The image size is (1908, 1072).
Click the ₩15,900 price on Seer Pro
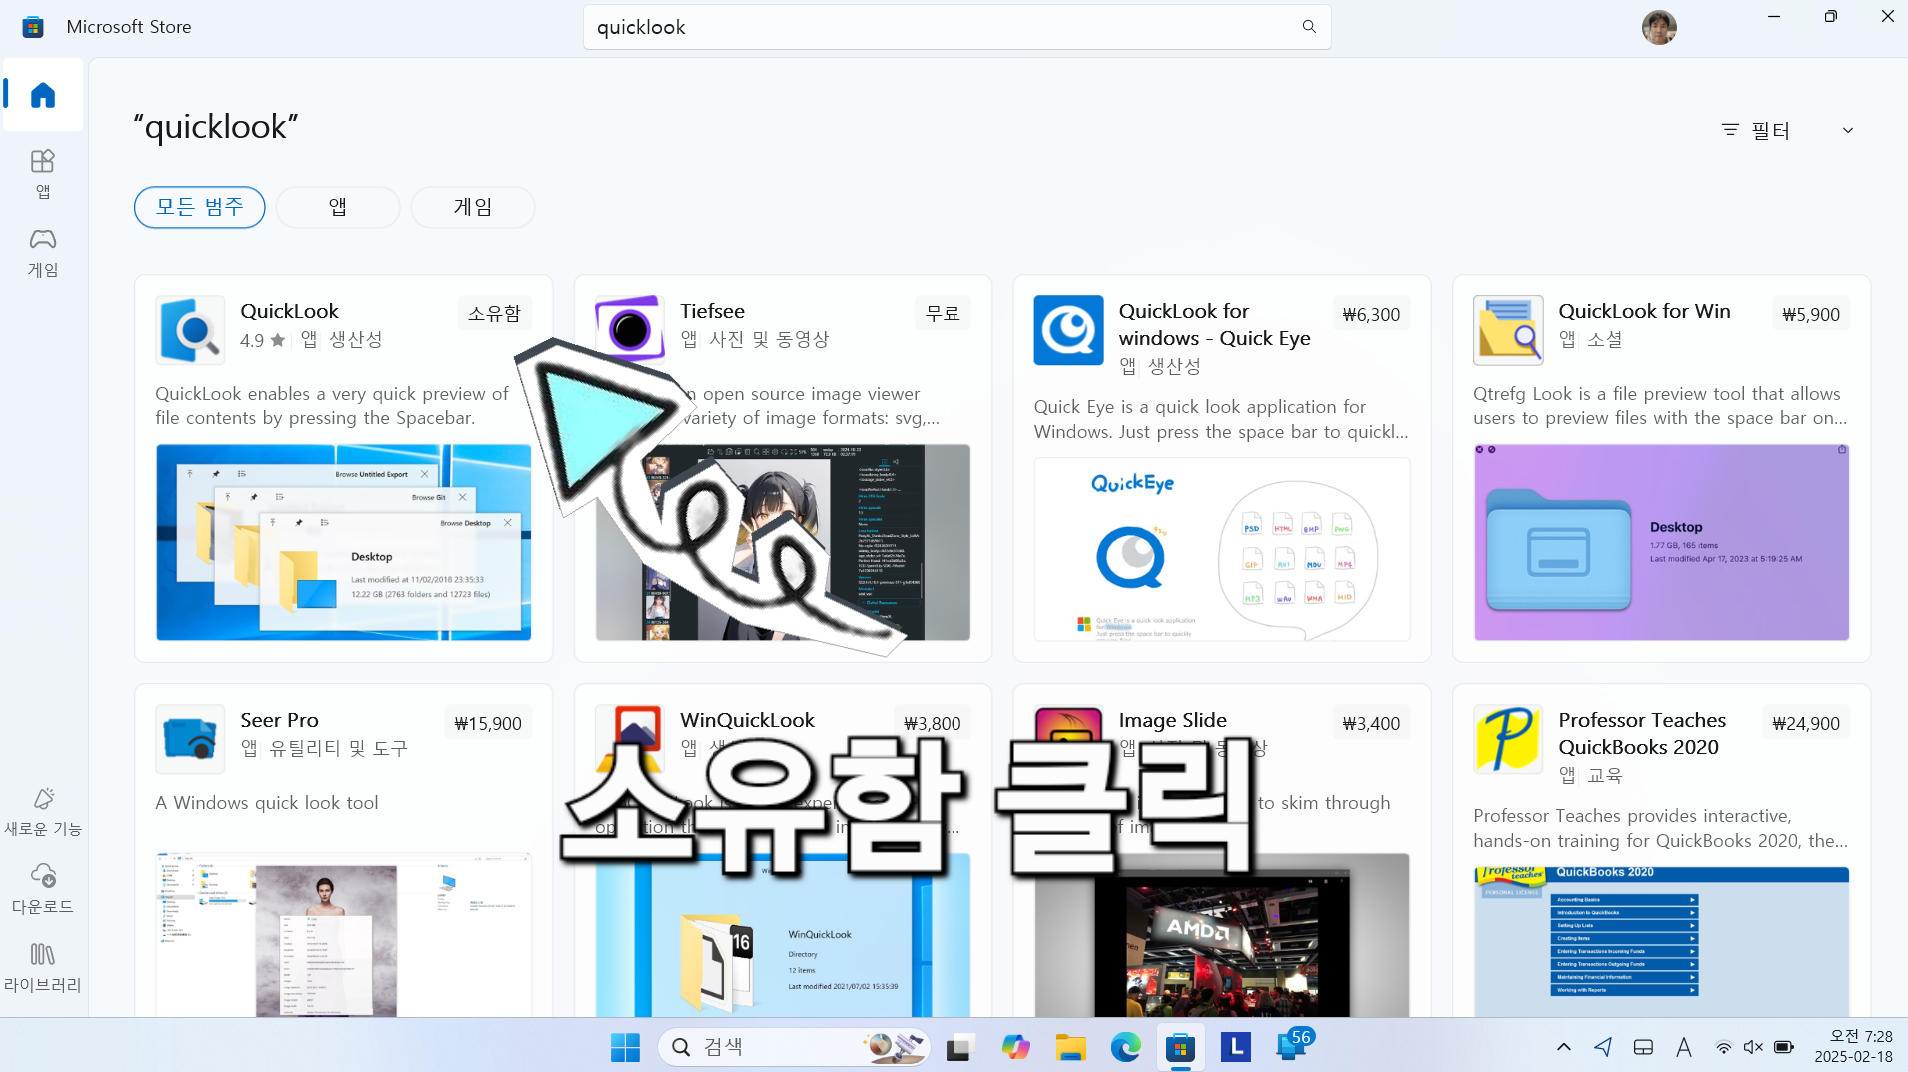click(488, 723)
